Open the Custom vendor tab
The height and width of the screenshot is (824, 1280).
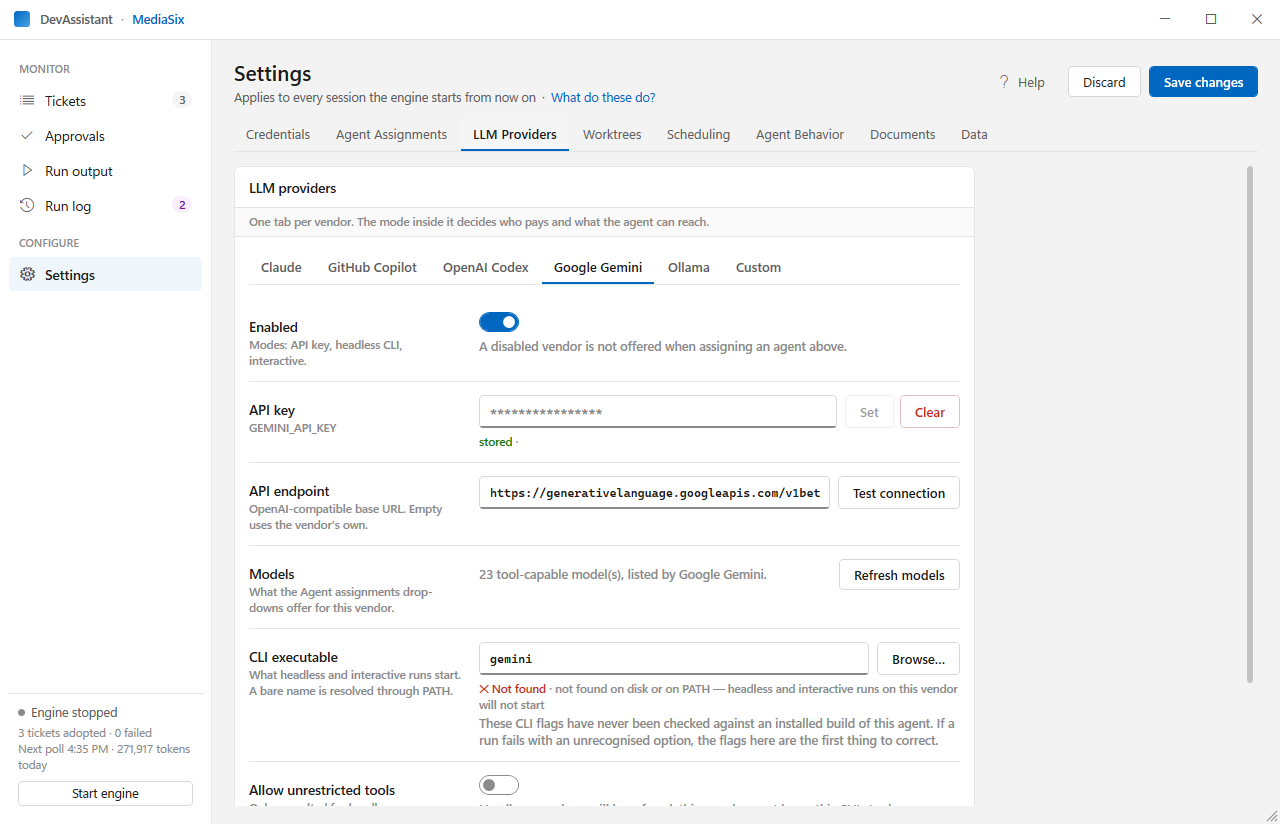pos(758,267)
